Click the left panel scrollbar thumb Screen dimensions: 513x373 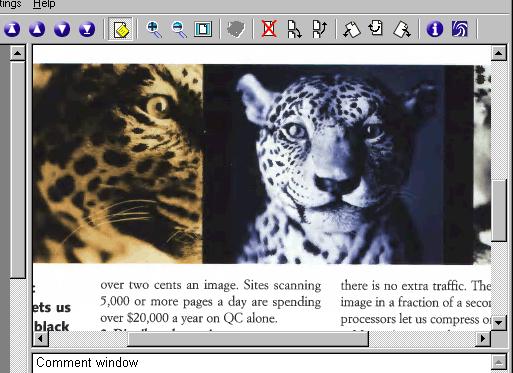[18, 169]
